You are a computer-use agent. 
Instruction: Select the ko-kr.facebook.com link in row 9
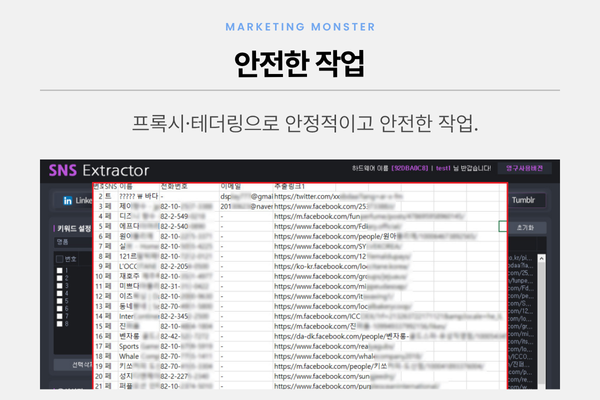click(341, 266)
